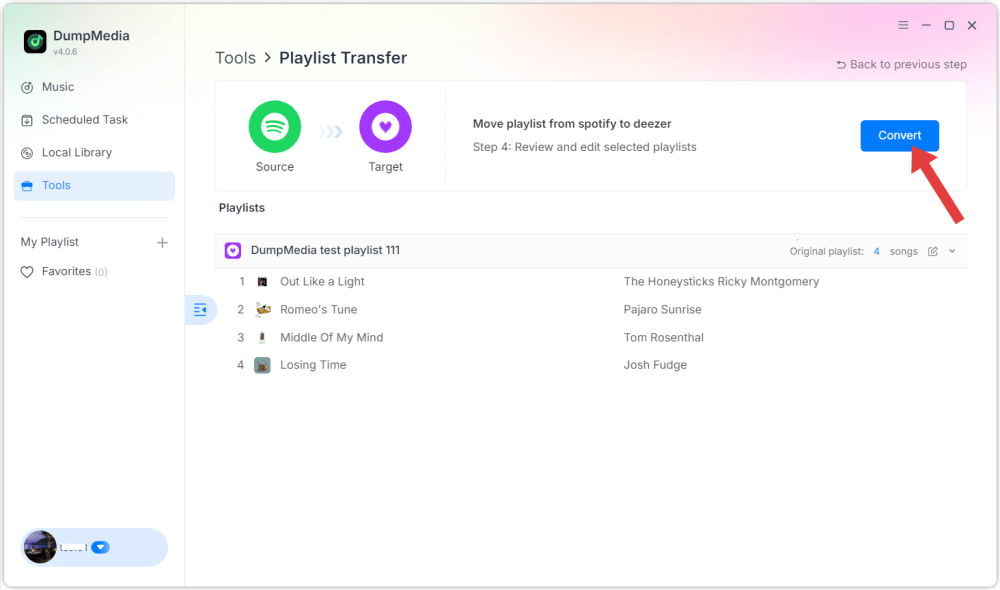Viewport: 1000px width, 590px height.
Task: Click the user profile avatar thumbnail
Action: click(40, 547)
